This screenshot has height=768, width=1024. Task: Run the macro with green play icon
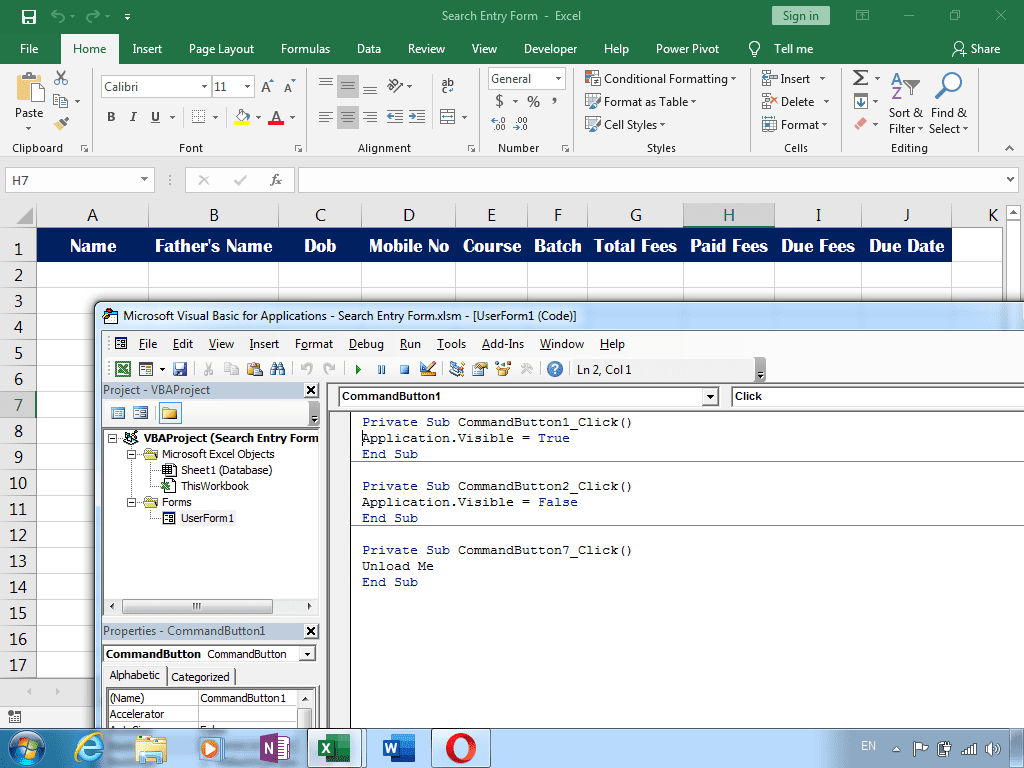click(x=358, y=370)
